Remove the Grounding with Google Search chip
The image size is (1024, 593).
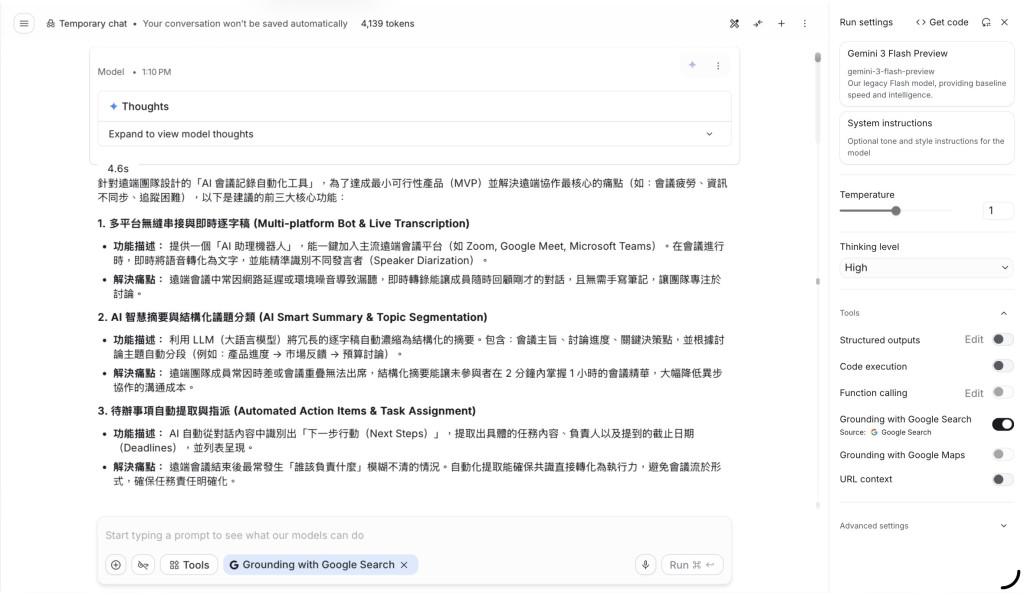click(404, 565)
